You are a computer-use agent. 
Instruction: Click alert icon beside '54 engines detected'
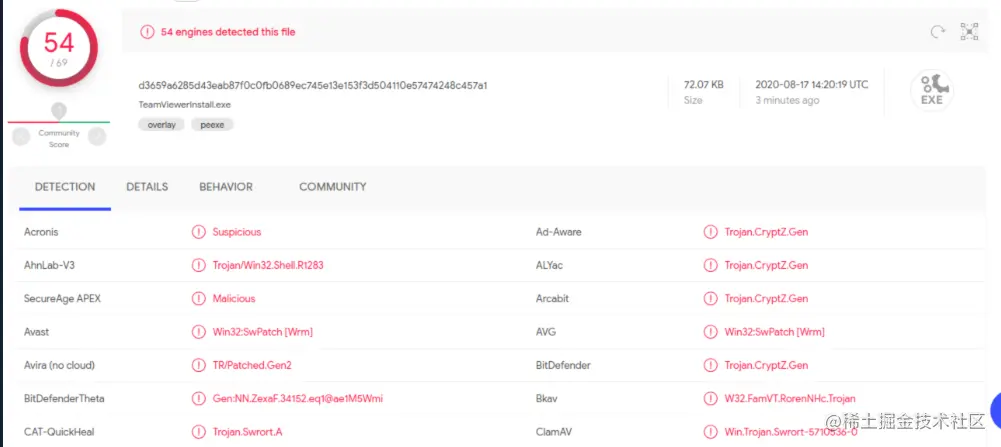click(x=147, y=32)
